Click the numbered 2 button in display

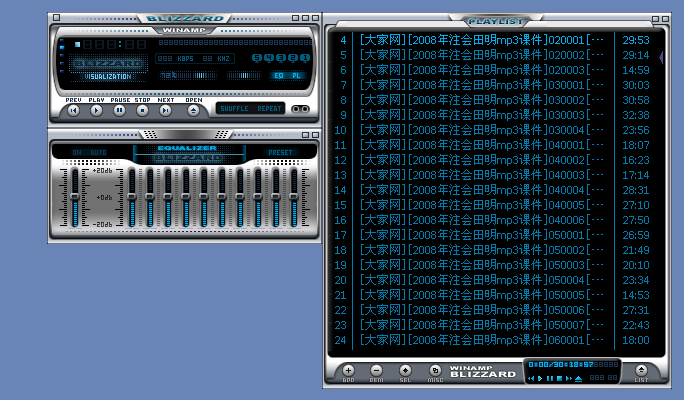[293, 58]
